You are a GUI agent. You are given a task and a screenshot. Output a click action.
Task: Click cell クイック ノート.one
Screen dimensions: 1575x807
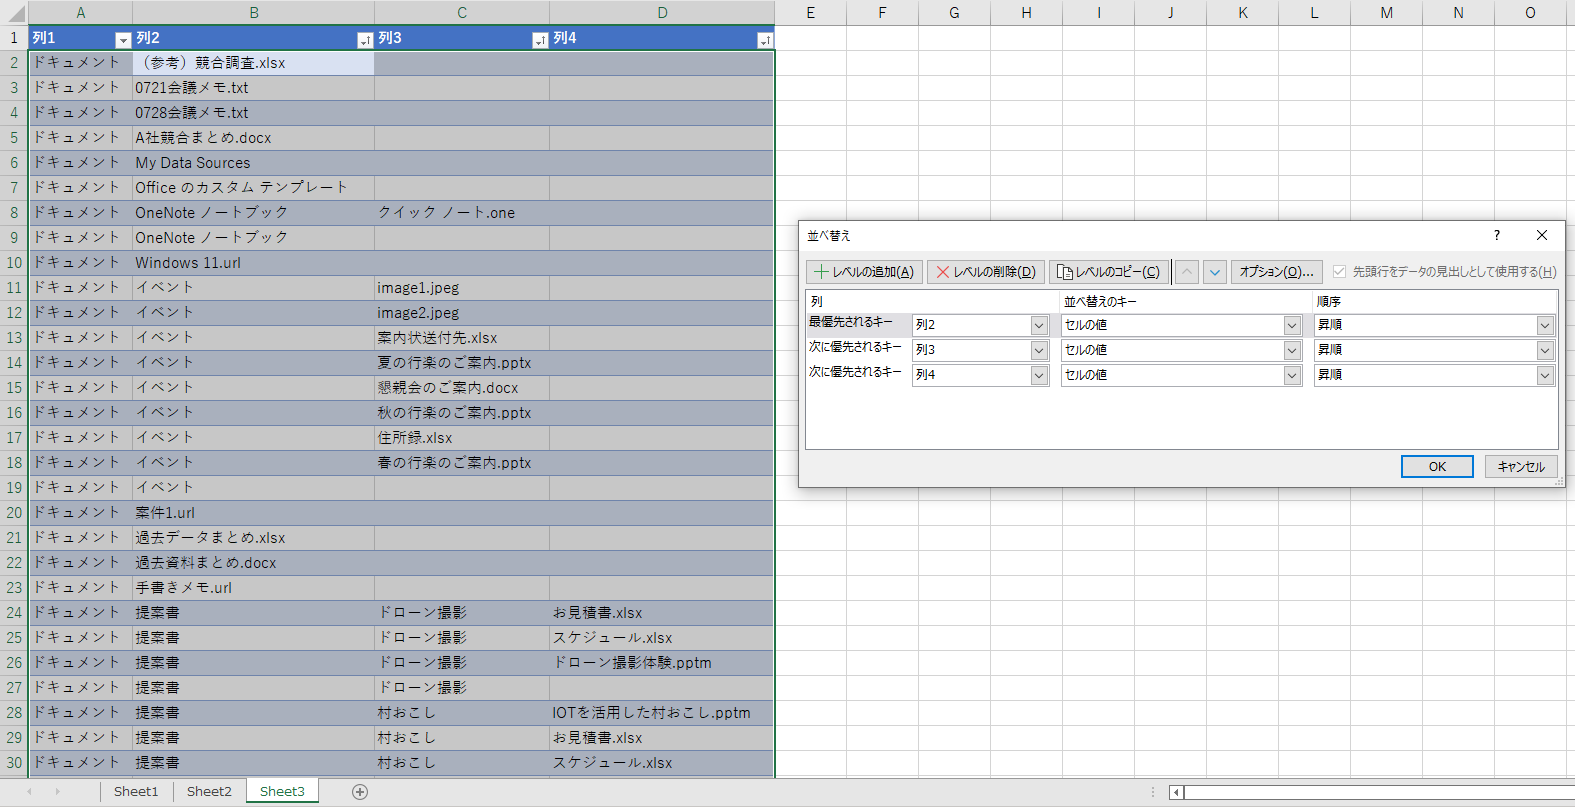click(x=462, y=213)
